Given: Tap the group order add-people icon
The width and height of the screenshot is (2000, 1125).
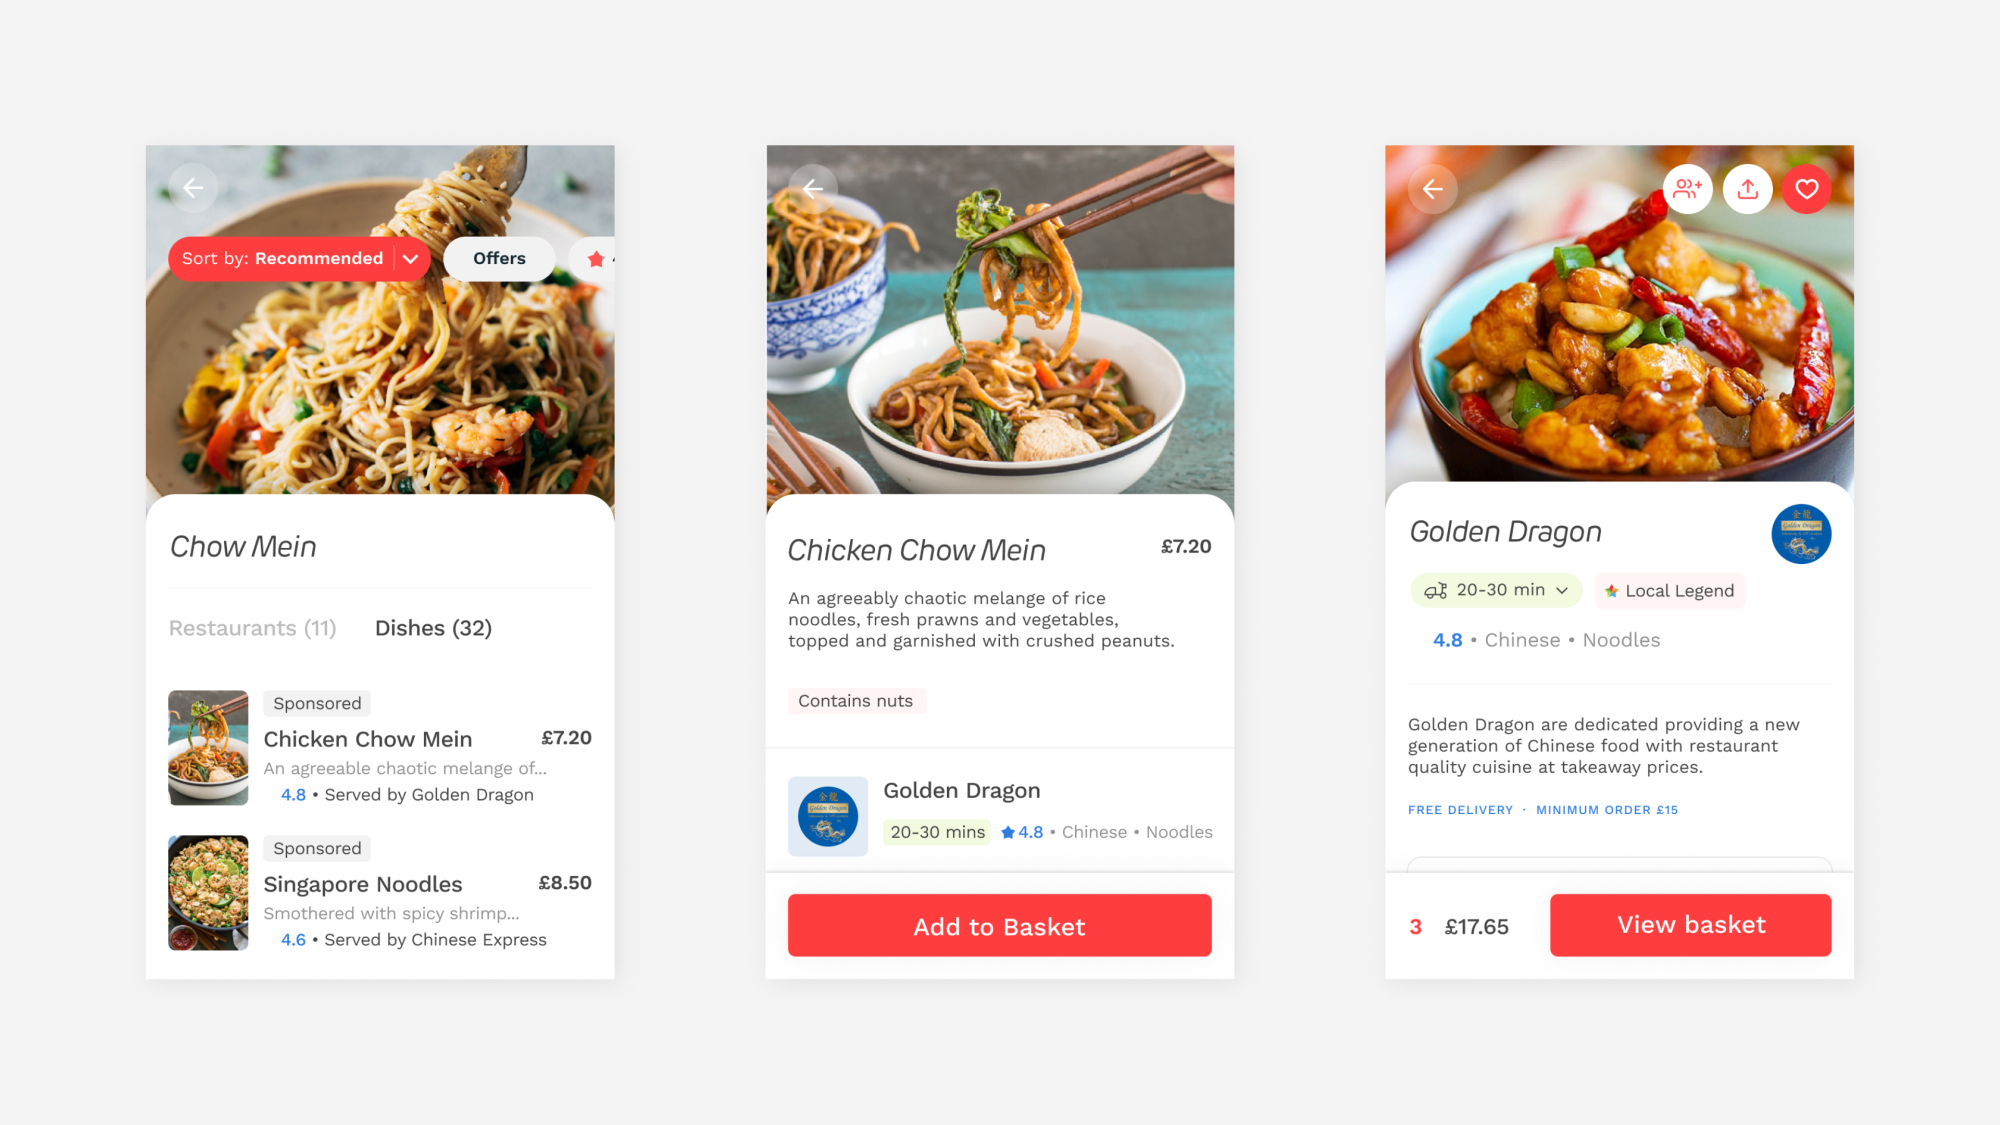Looking at the screenshot, I should [1688, 189].
